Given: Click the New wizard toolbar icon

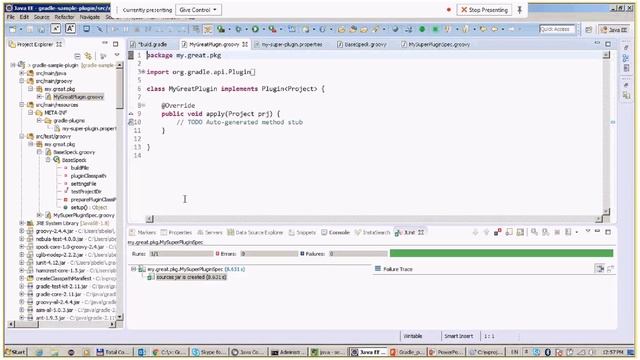Looking at the screenshot, I should [13, 29].
